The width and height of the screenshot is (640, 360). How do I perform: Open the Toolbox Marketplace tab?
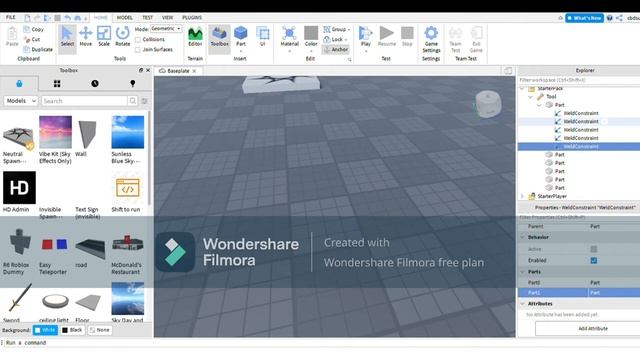pyautogui.click(x=19, y=84)
